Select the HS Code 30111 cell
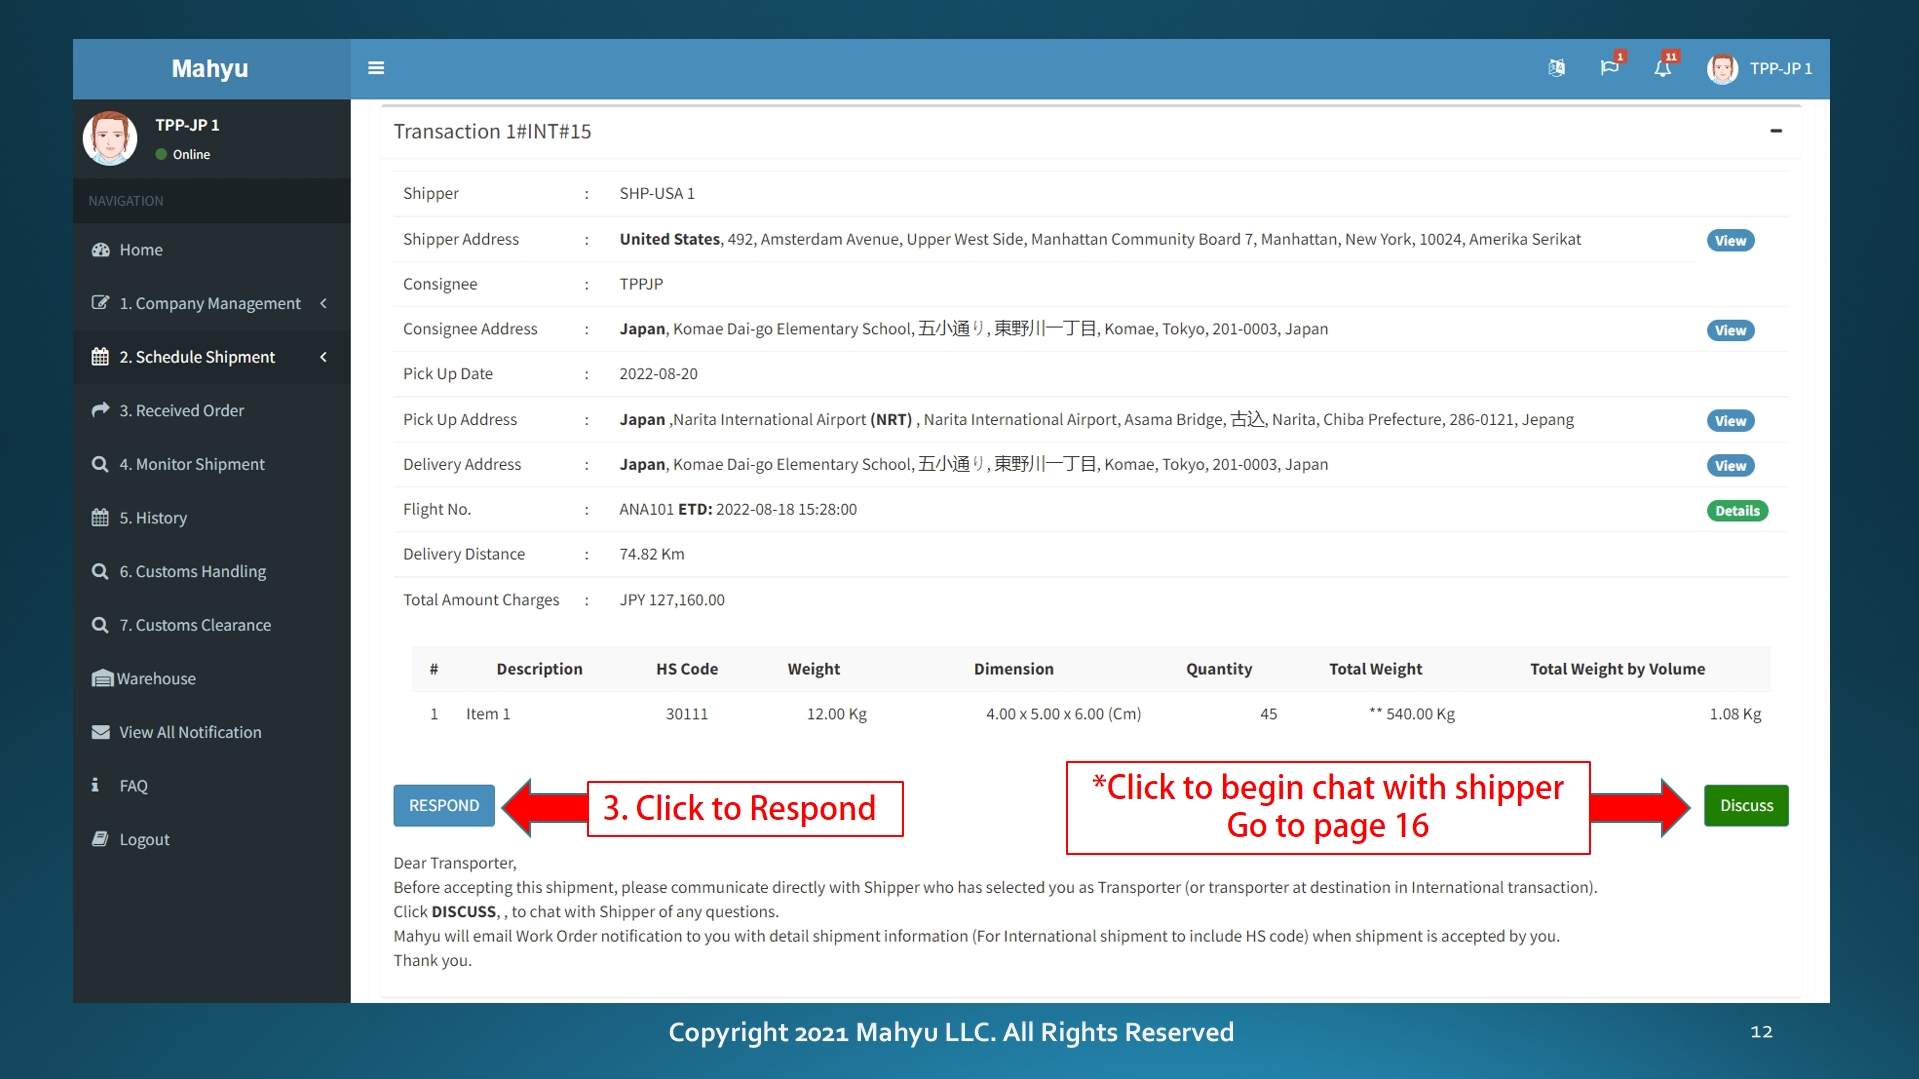This screenshot has height=1079, width=1919. [x=687, y=714]
